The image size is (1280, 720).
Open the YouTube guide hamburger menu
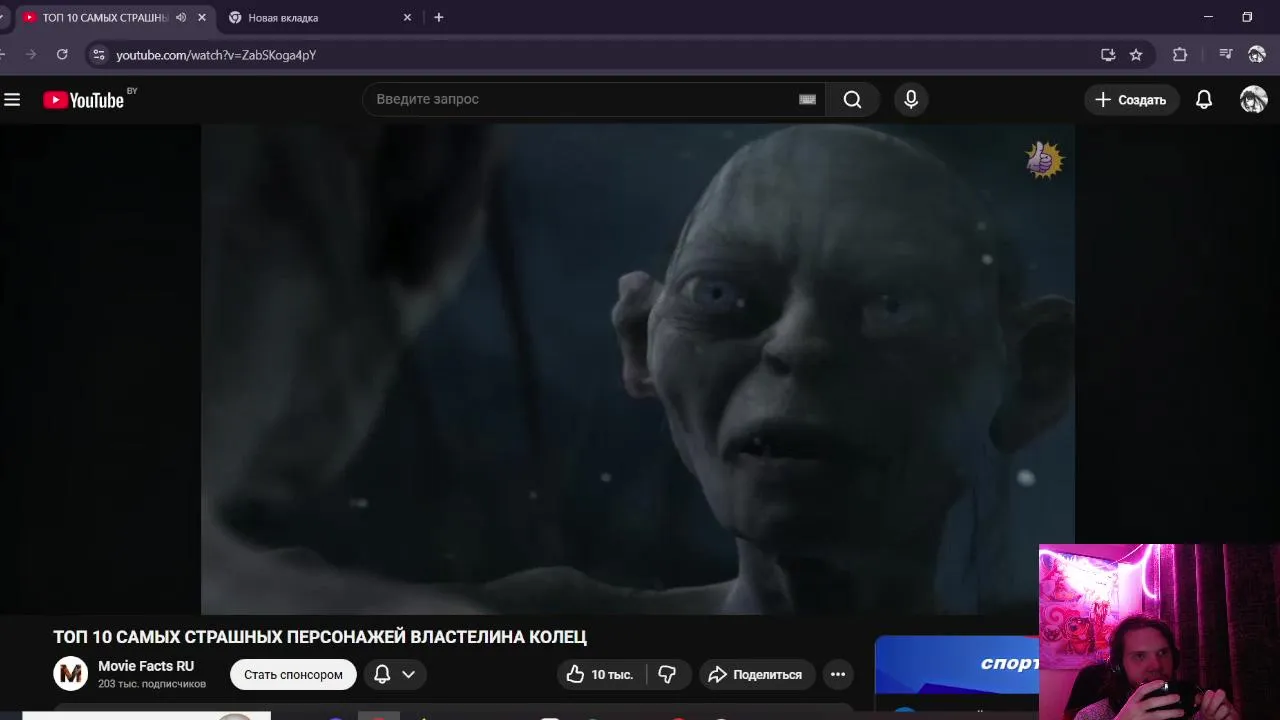(12, 99)
